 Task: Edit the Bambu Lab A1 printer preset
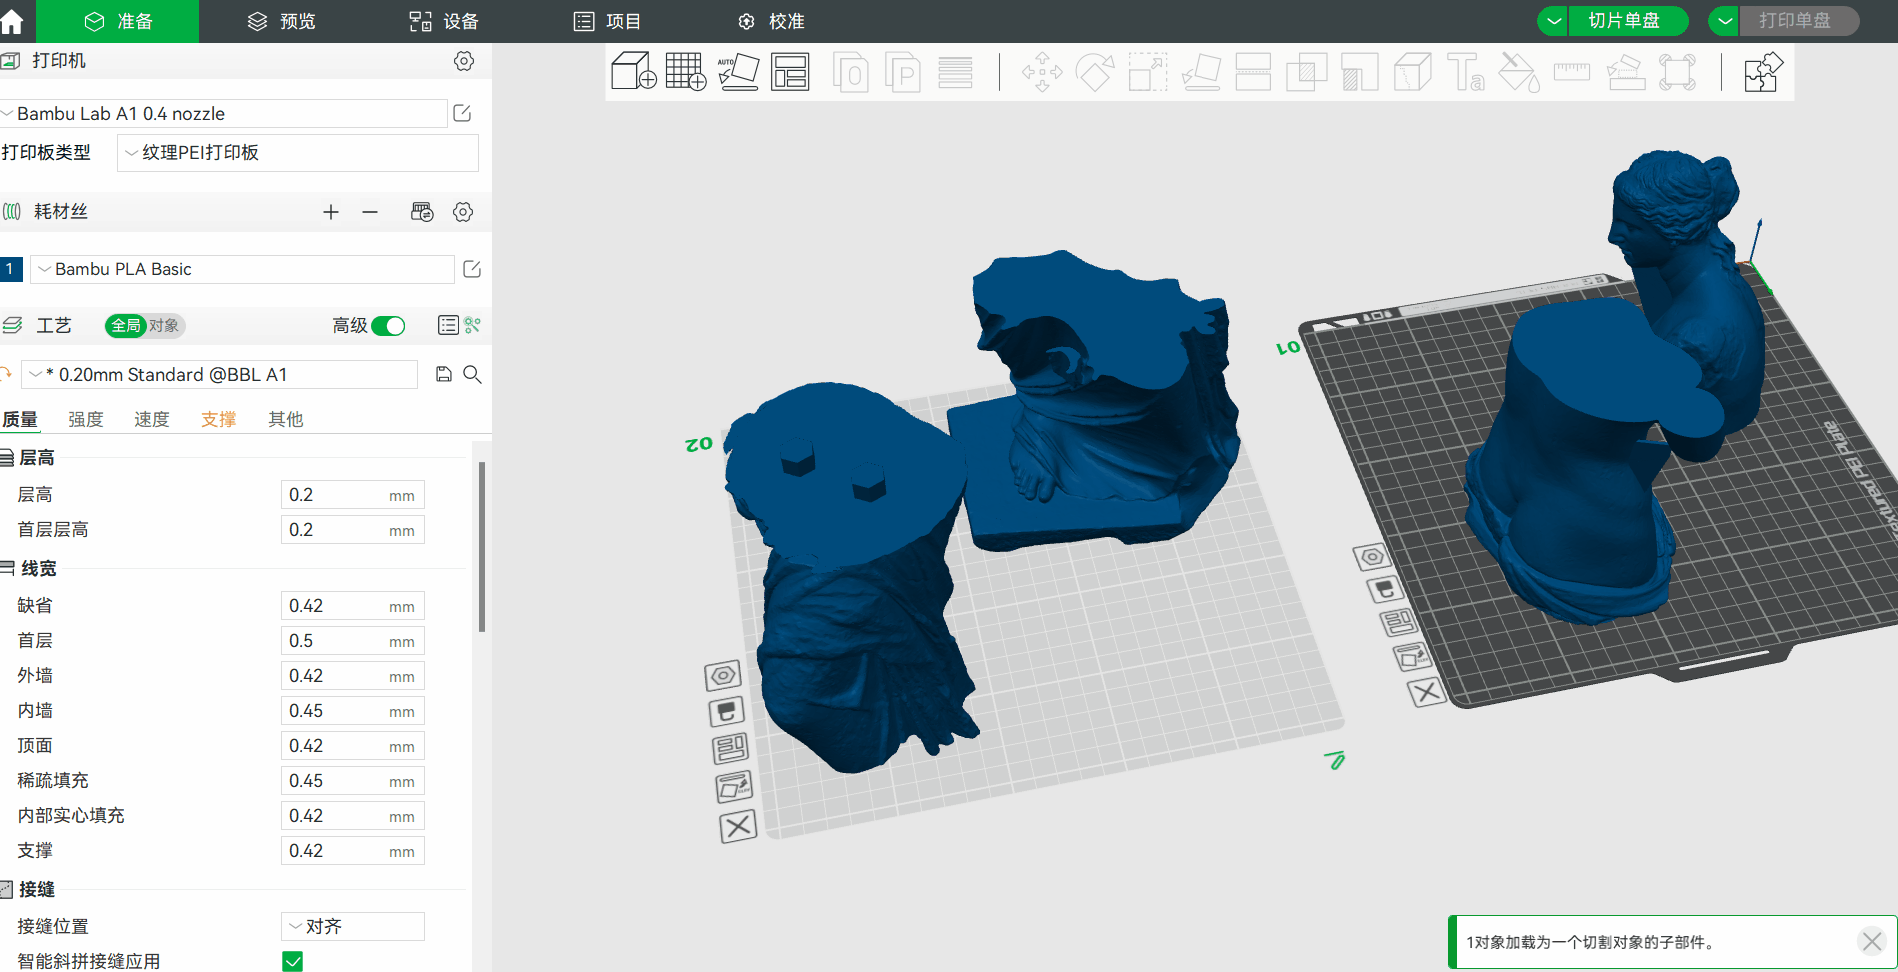click(x=462, y=113)
